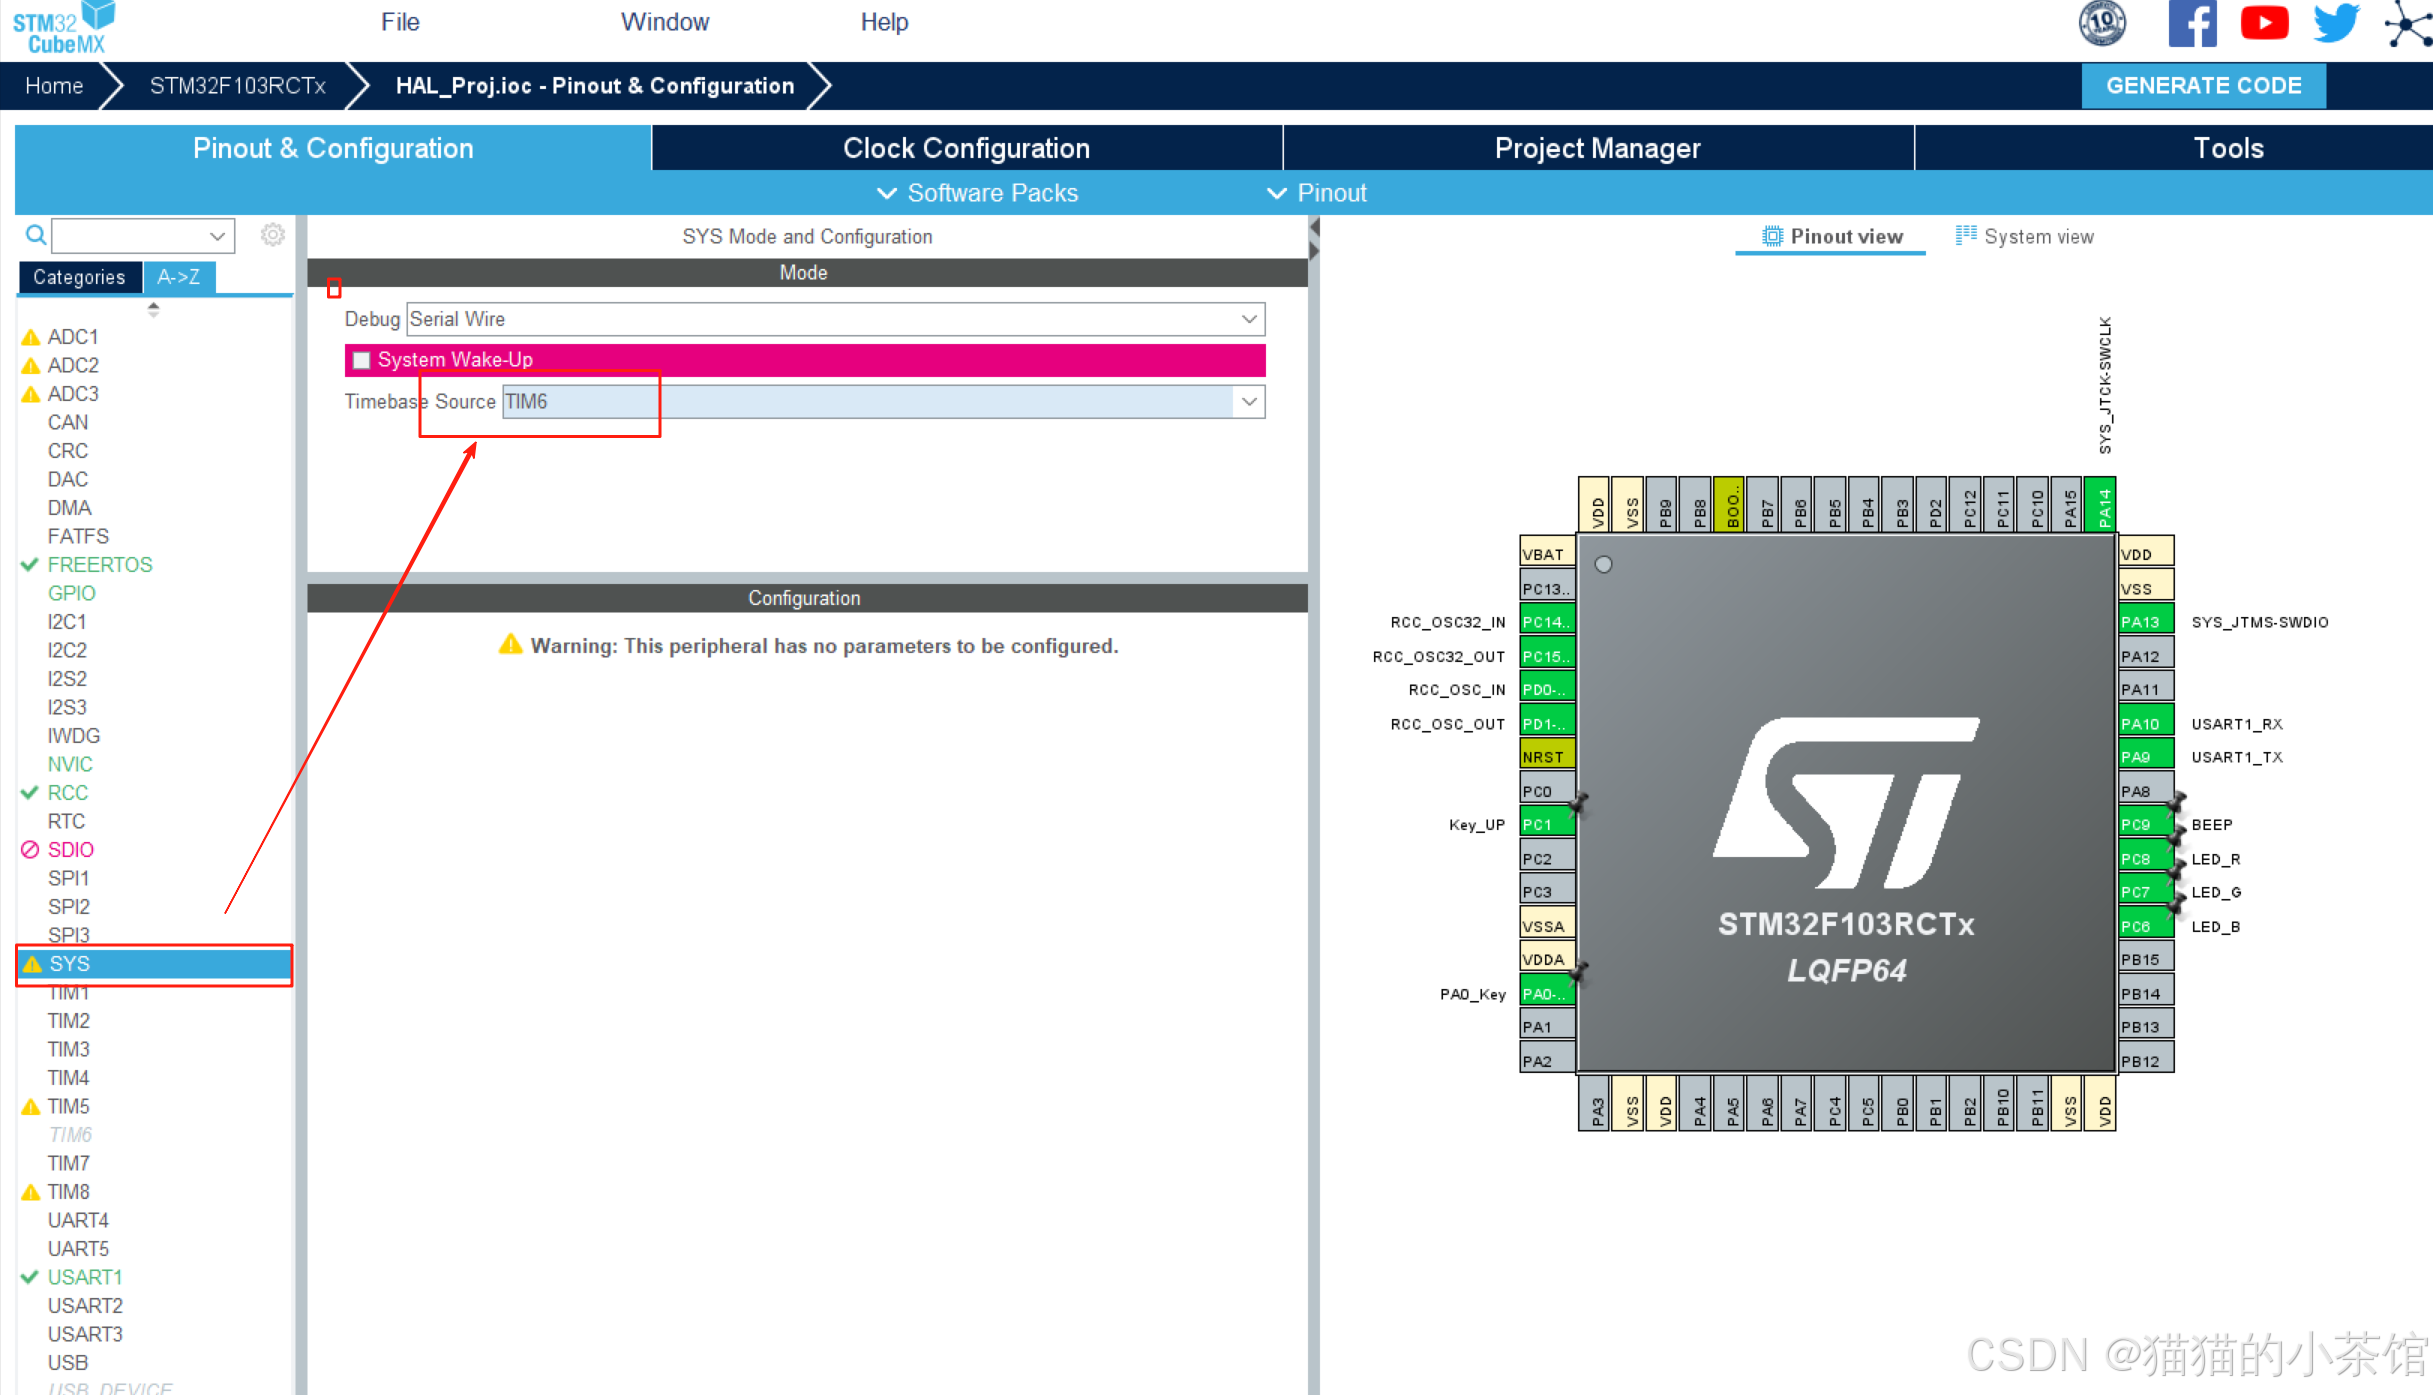Select USART1 in the peripheral list

(85, 1277)
